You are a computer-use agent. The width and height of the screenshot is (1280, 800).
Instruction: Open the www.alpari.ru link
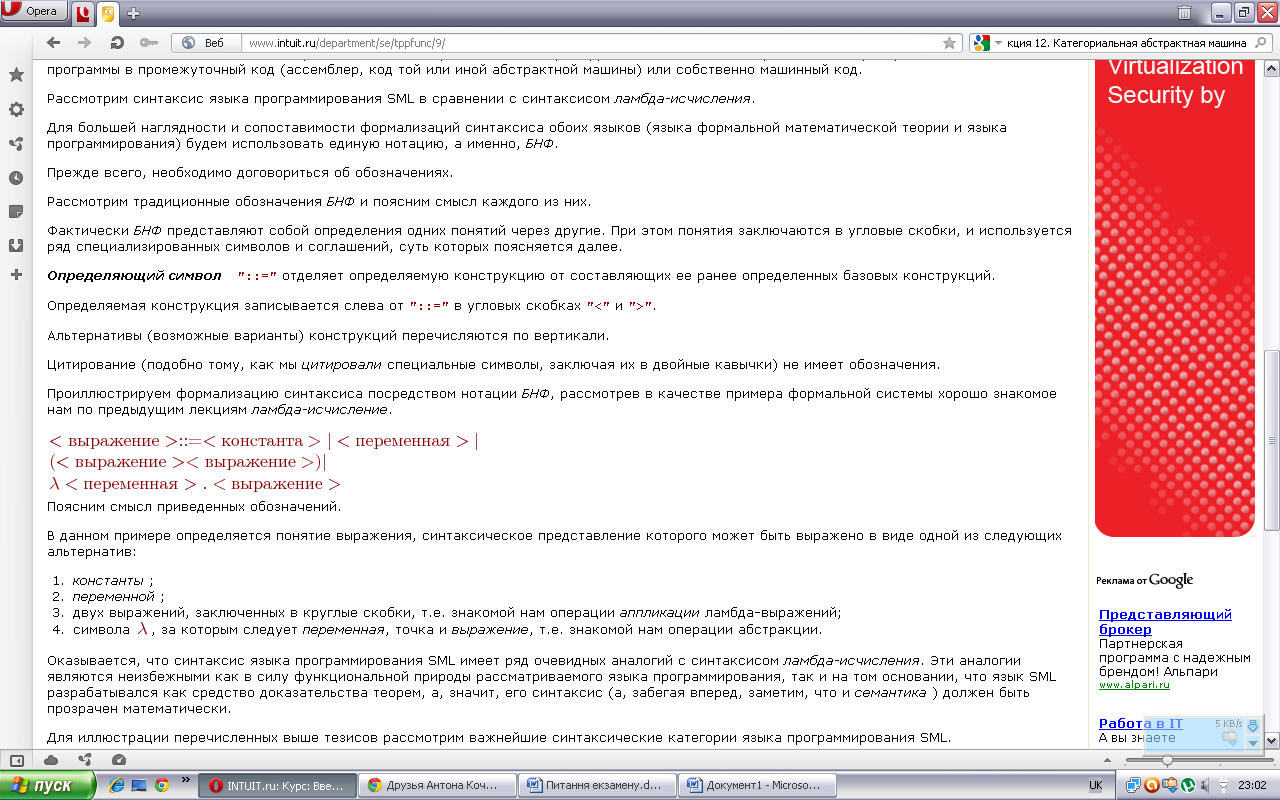1134,685
